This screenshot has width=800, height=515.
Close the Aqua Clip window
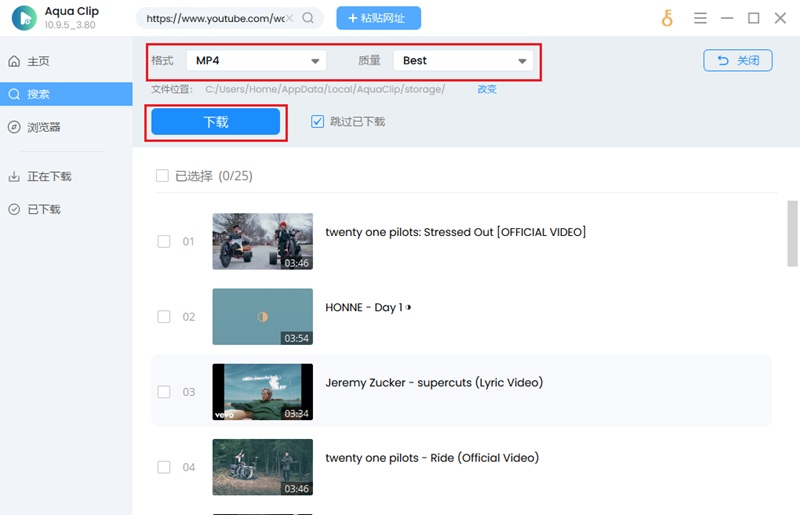coord(780,18)
